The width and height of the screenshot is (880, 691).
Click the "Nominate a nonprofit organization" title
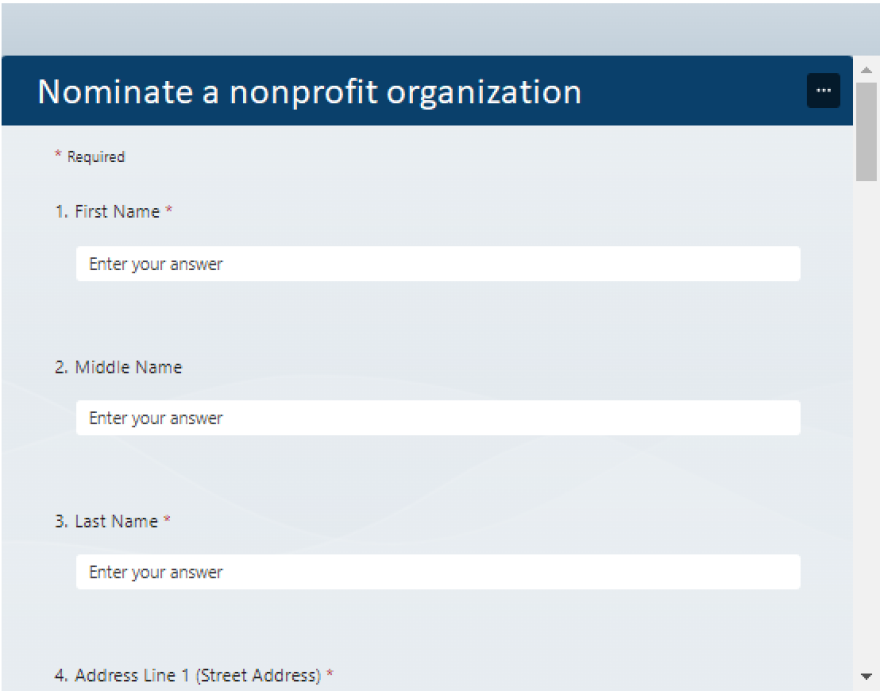tap(309, 92)
